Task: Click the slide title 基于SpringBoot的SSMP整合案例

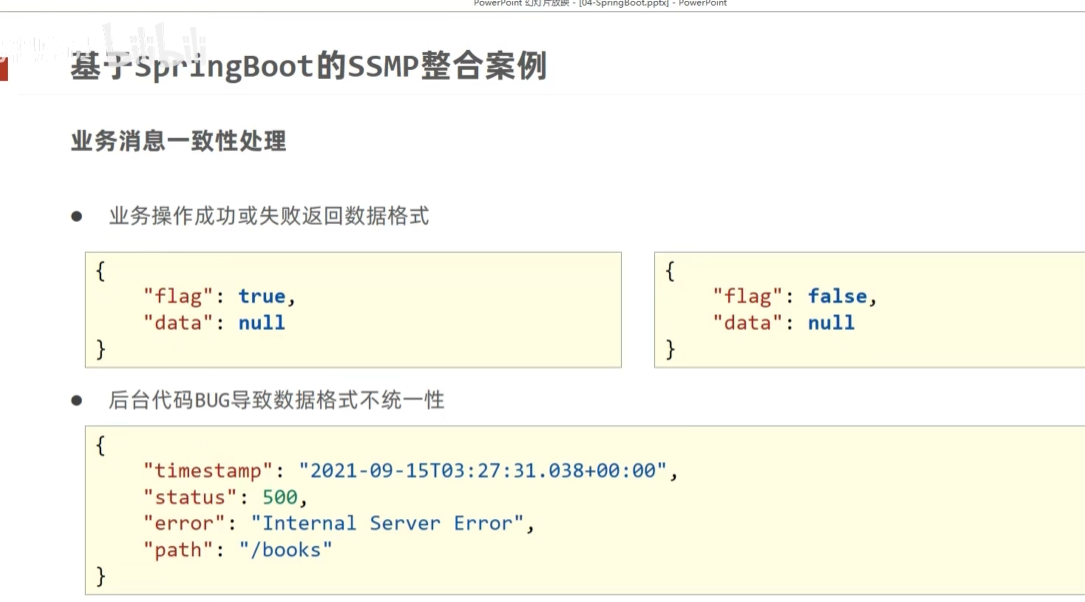Action: pos(309,66)
